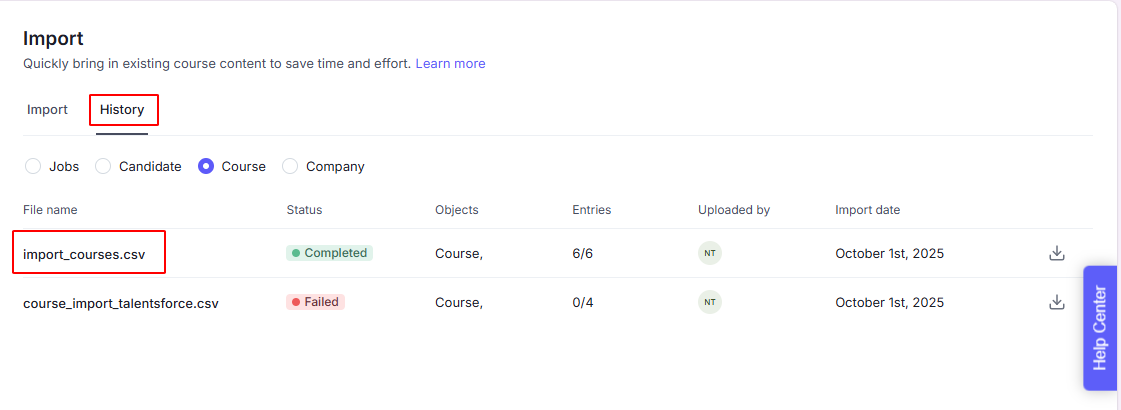Screen dimensions: 1121x410
Task: Click the Status column header
Action: pyautogui.click(x=304, y=210)
